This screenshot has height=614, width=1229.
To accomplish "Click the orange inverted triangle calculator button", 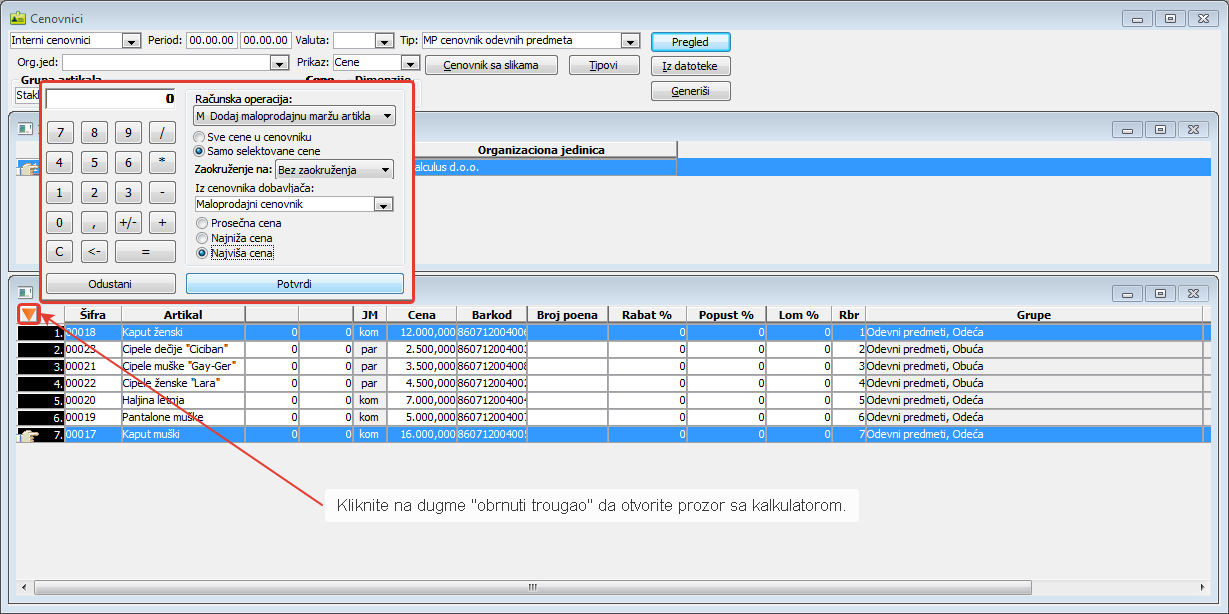I will (x=29, y=315).
